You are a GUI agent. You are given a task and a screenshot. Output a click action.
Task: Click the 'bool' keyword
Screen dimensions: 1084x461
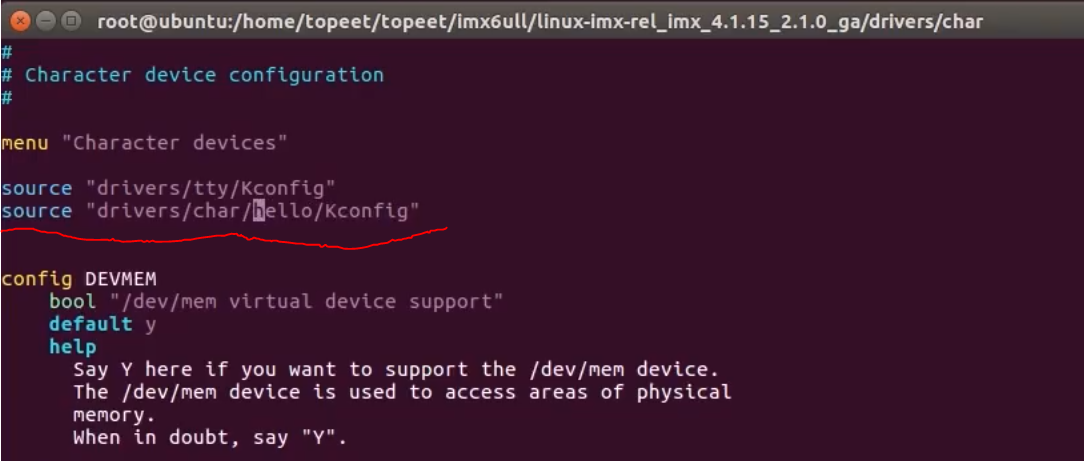(73, 302)
